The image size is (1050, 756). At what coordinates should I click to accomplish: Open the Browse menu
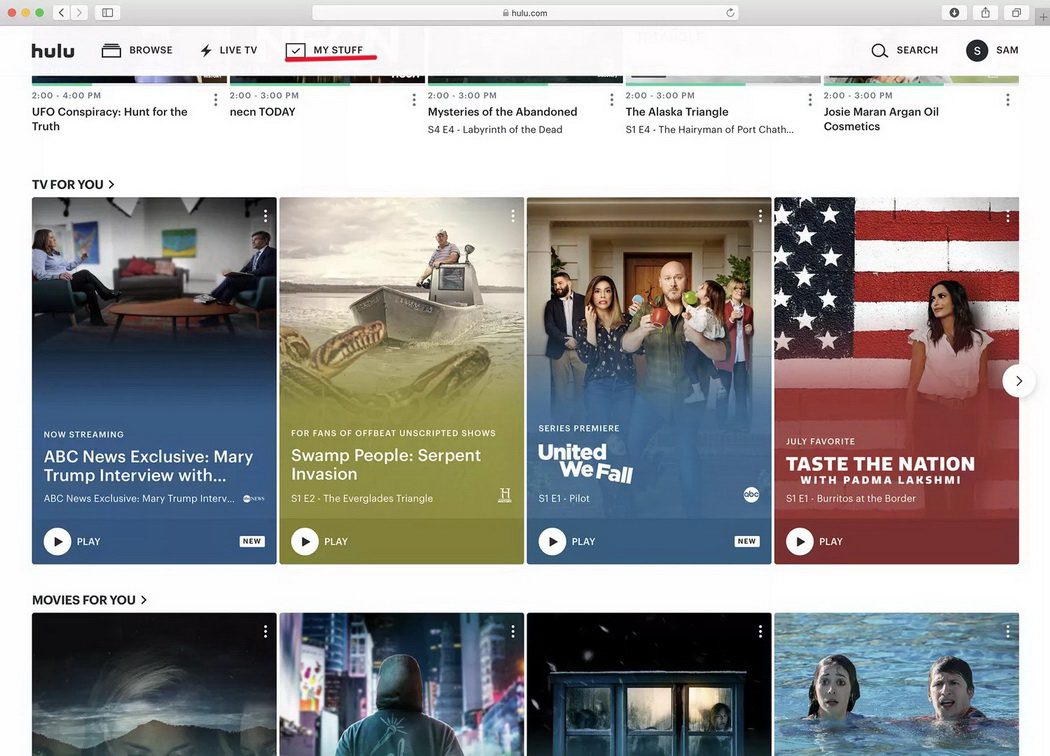137,51
